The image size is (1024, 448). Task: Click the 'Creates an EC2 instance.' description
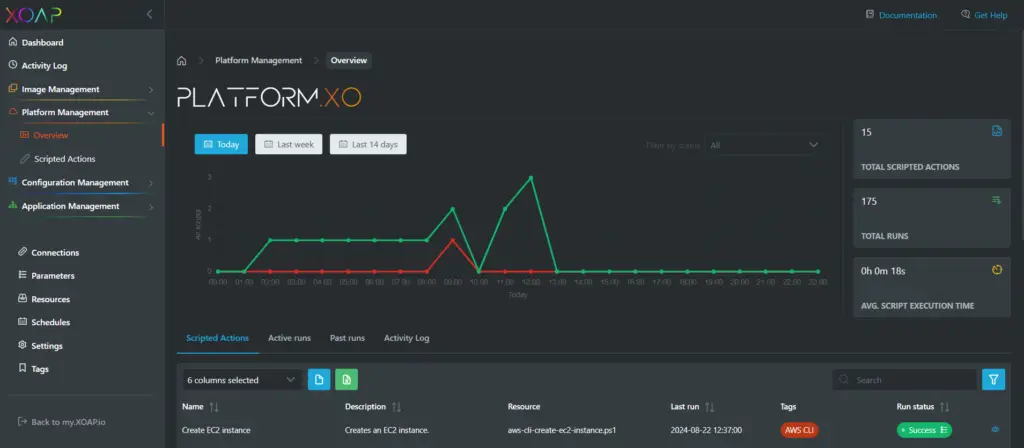click(x=387, y=430)
